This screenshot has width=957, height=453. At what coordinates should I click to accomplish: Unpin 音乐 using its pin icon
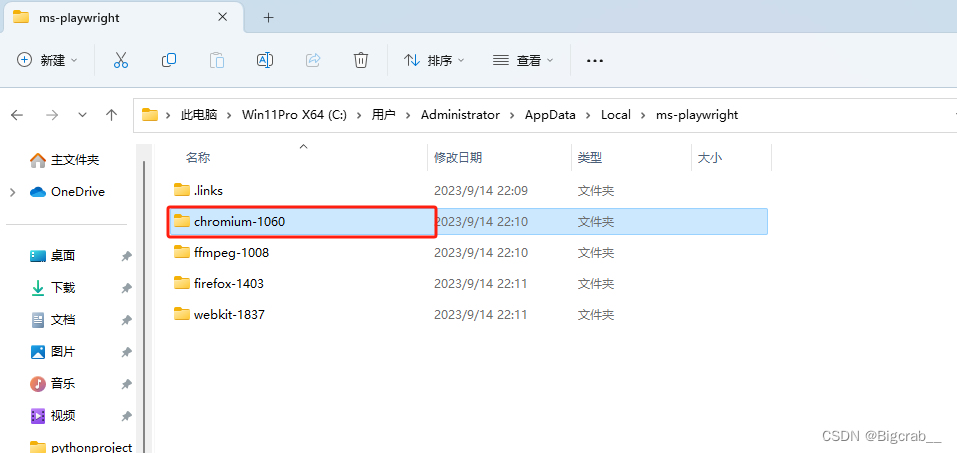point(126,384)
